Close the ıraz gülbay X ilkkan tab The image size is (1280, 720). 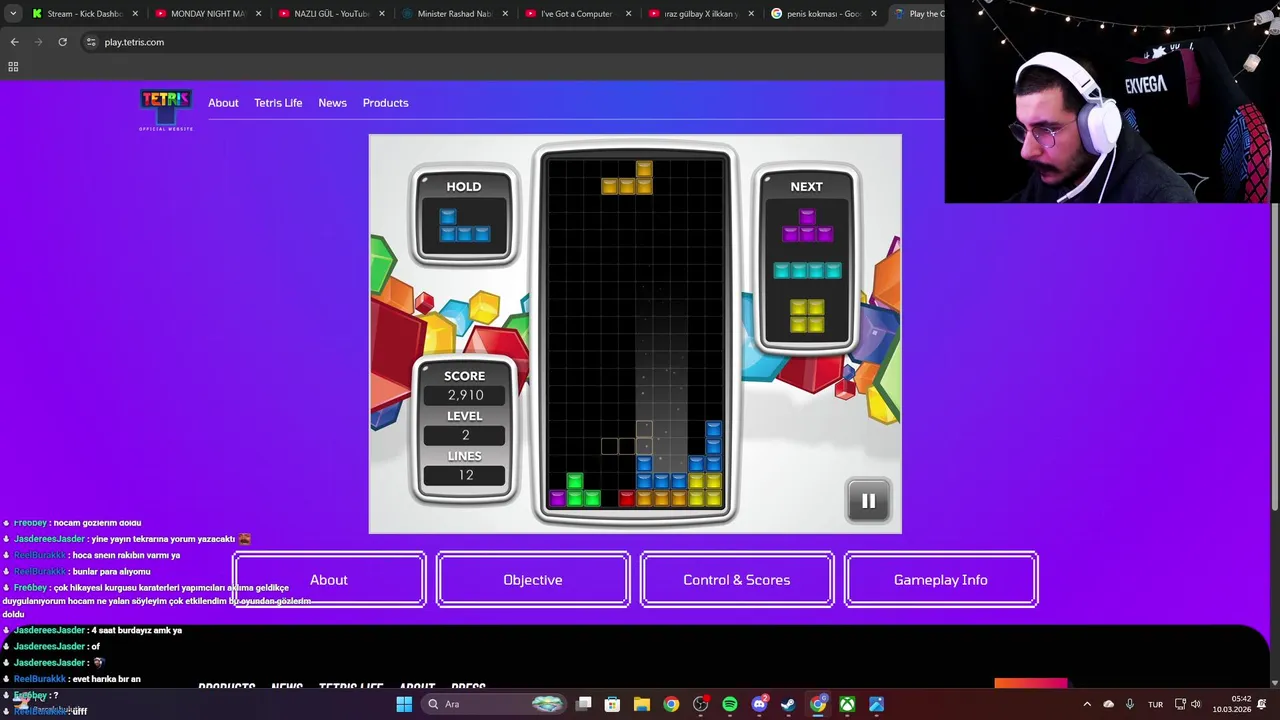click(x=751, y=14)
